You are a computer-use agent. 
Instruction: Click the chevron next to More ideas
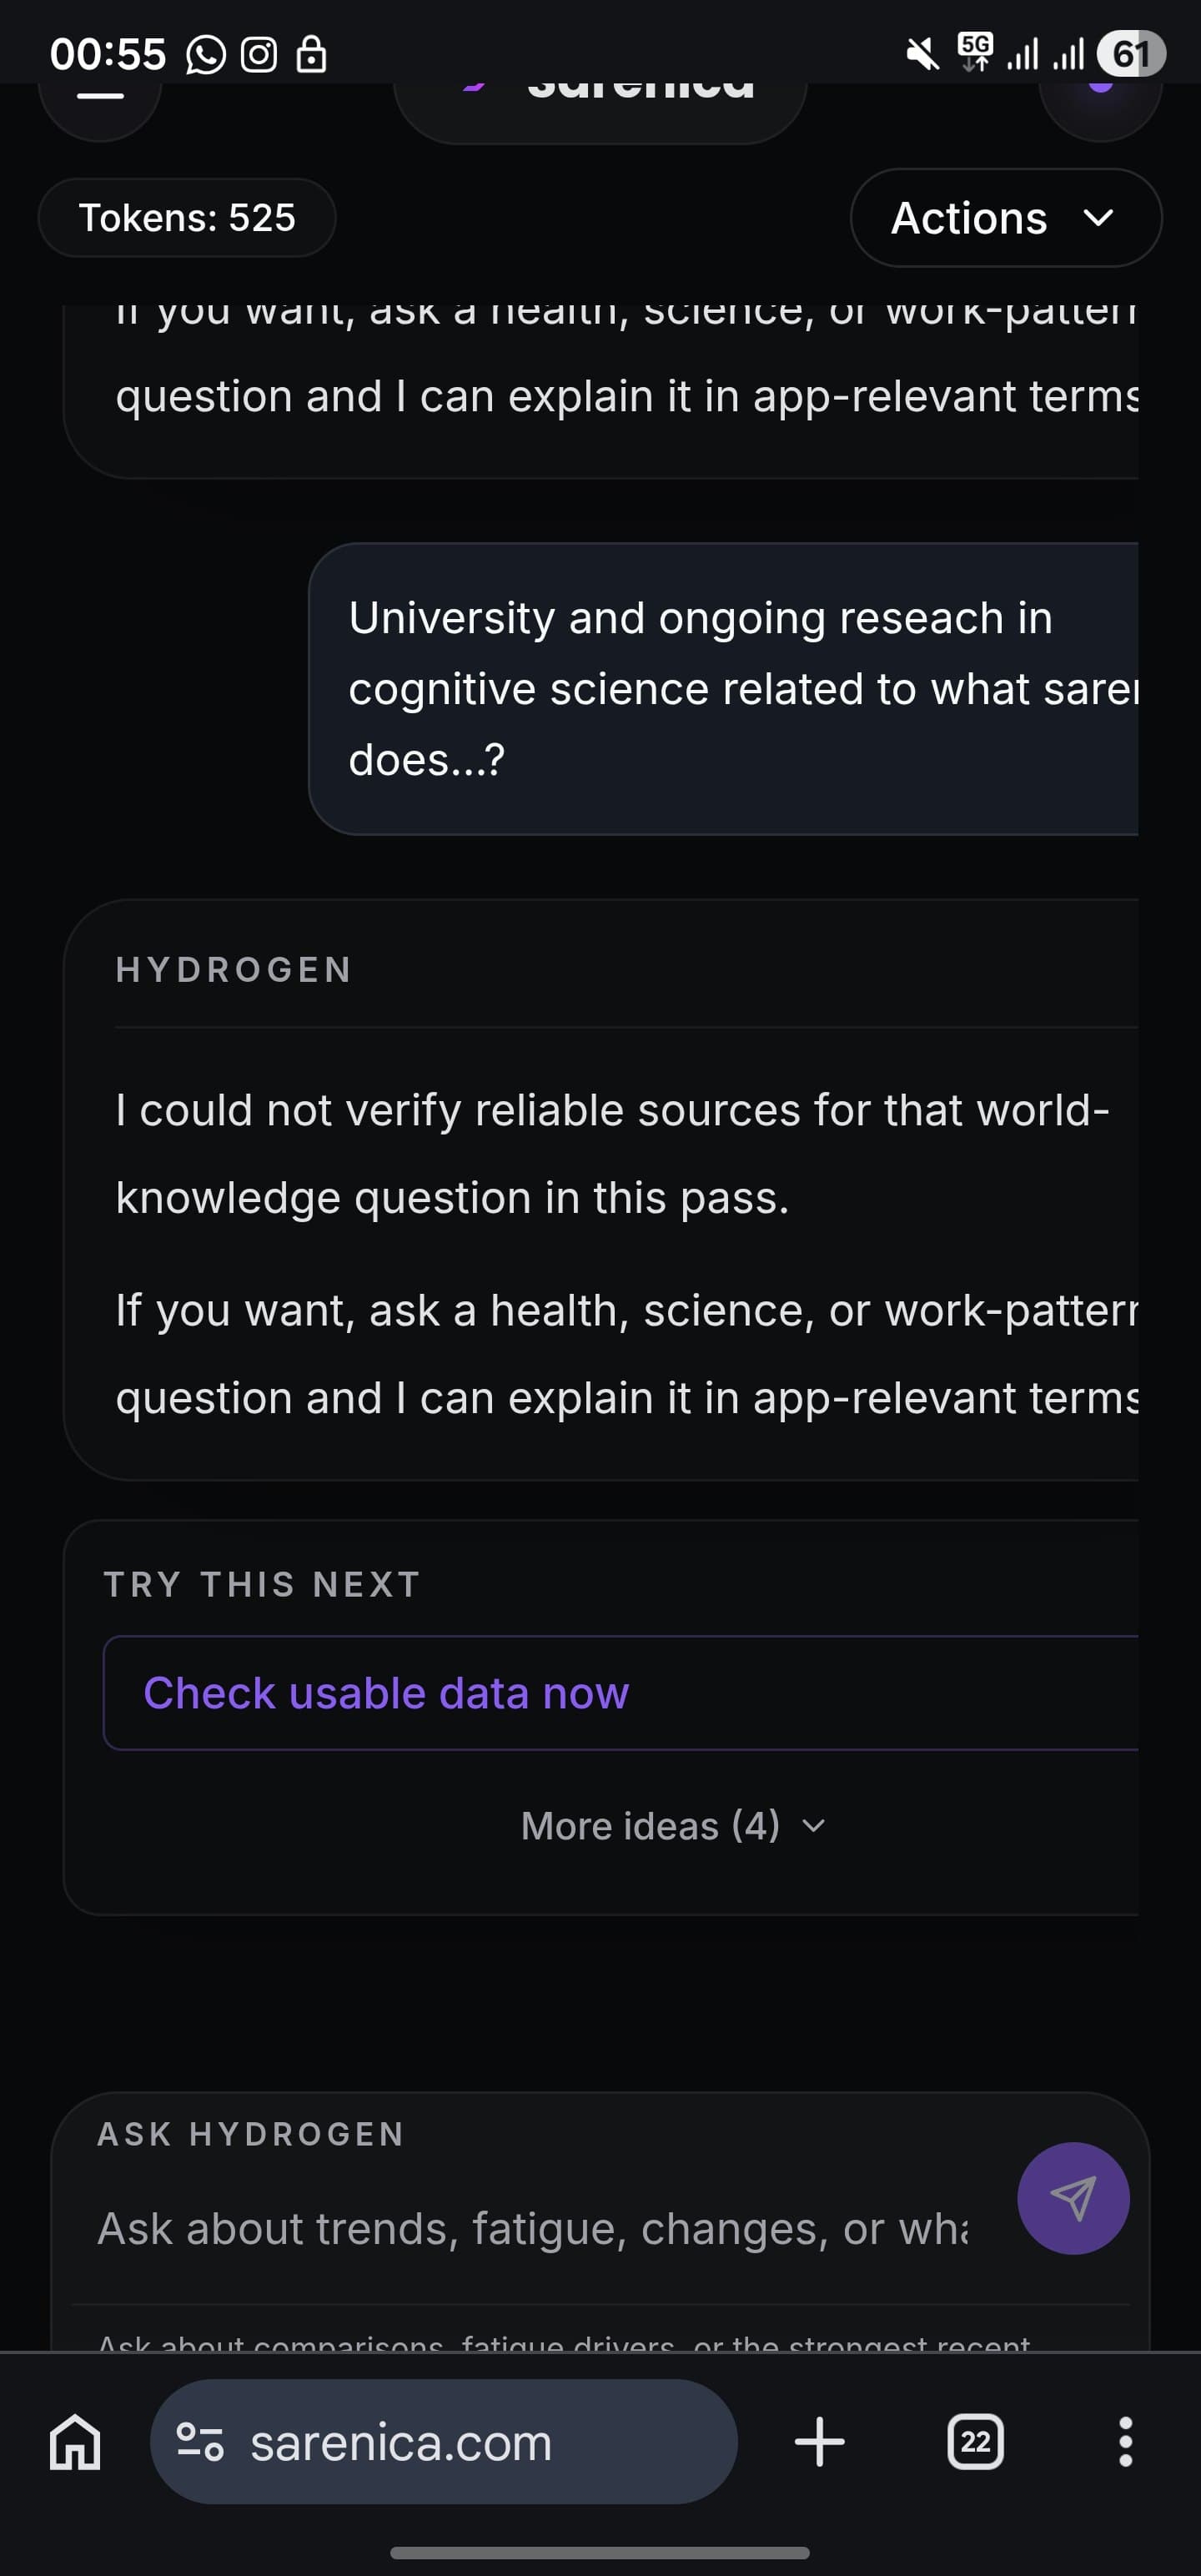point(814,1827)
